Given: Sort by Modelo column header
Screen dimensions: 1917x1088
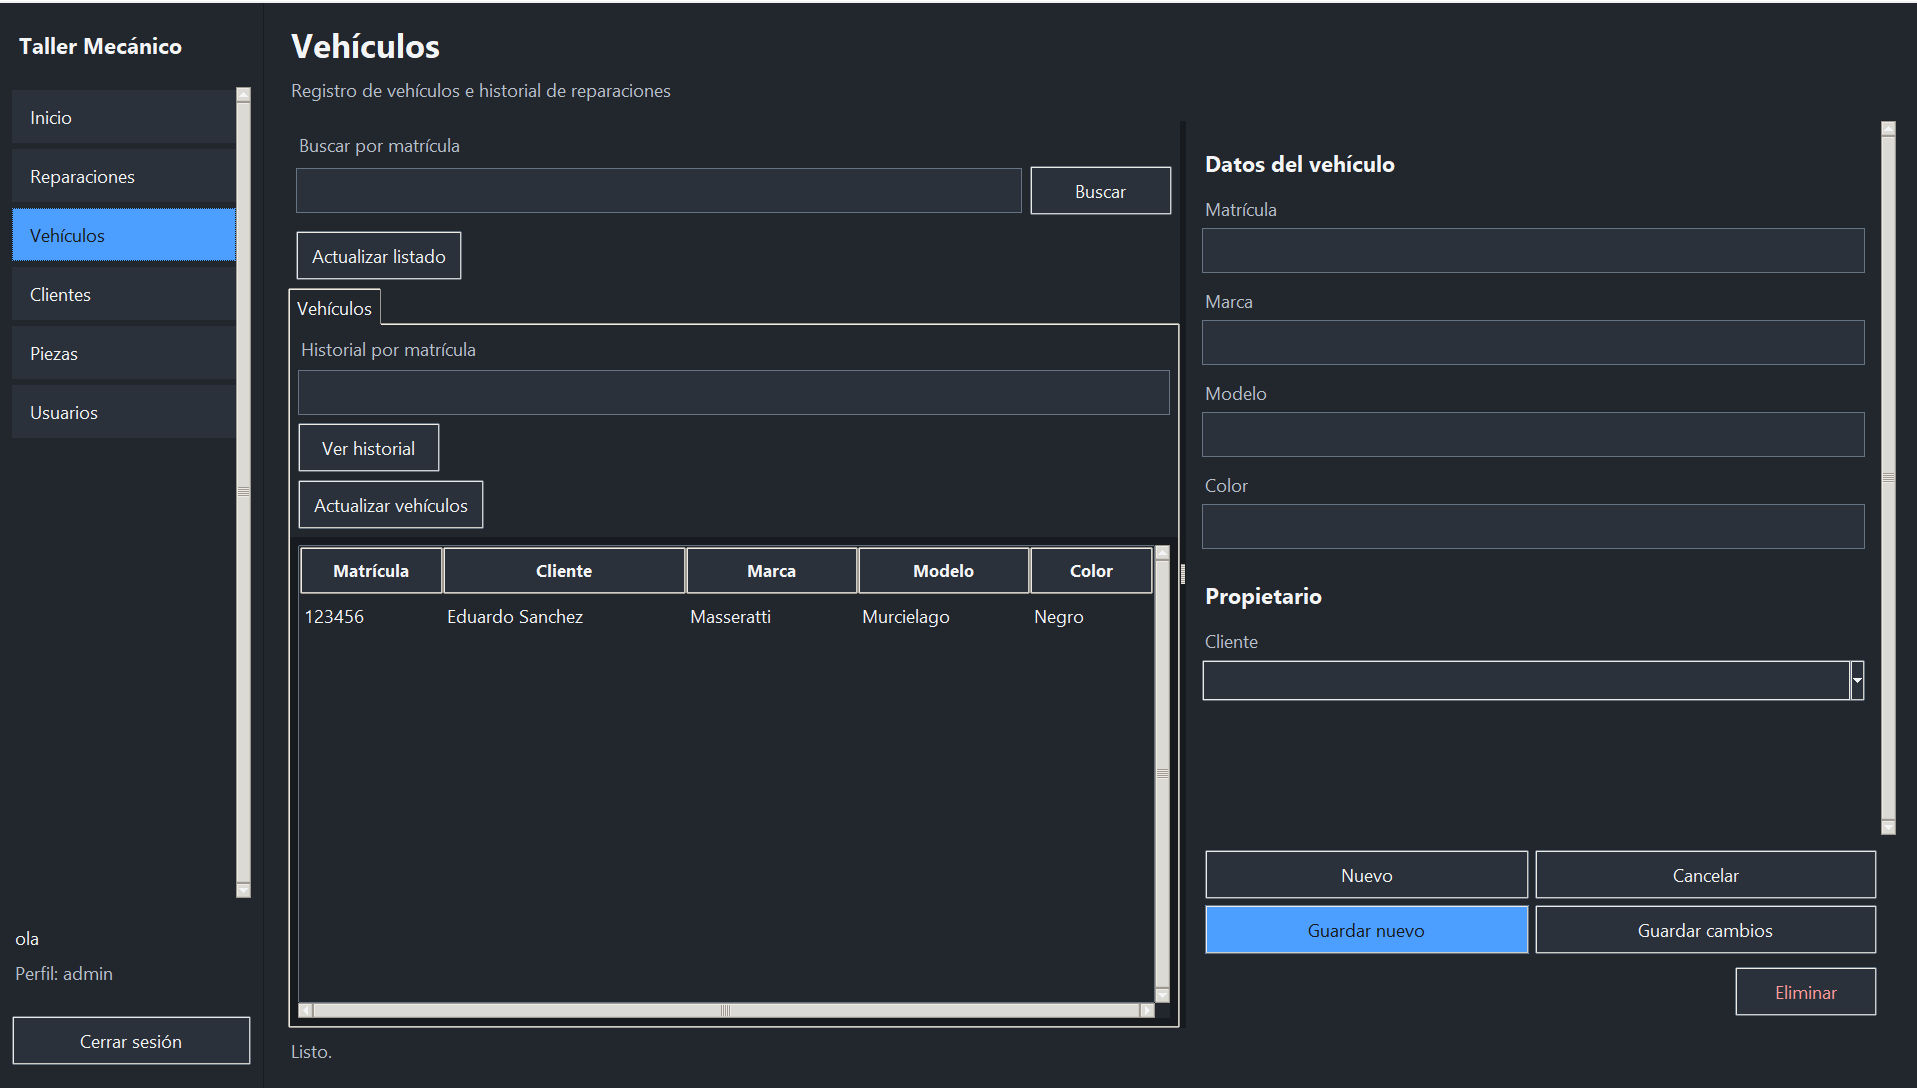Looking at the screenshot, I should coord(943,571).
